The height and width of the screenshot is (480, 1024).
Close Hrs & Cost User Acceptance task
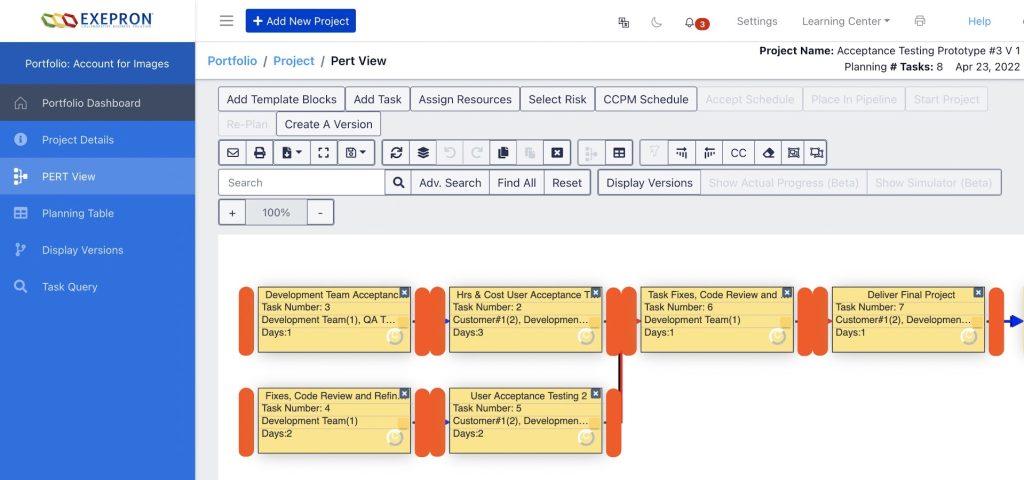(596, 293)
